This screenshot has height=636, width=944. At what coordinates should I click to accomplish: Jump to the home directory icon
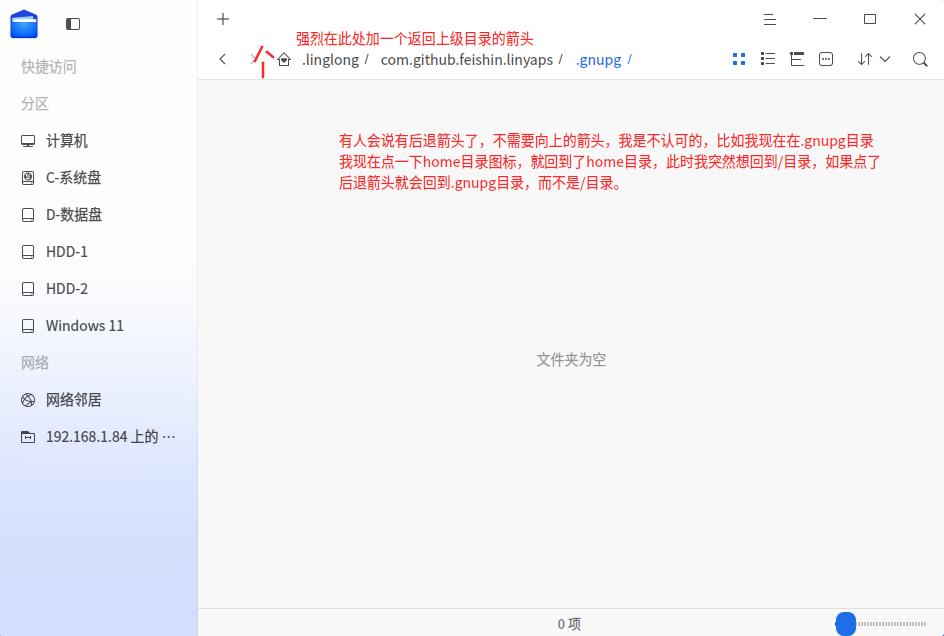click(x=284, y=60)
